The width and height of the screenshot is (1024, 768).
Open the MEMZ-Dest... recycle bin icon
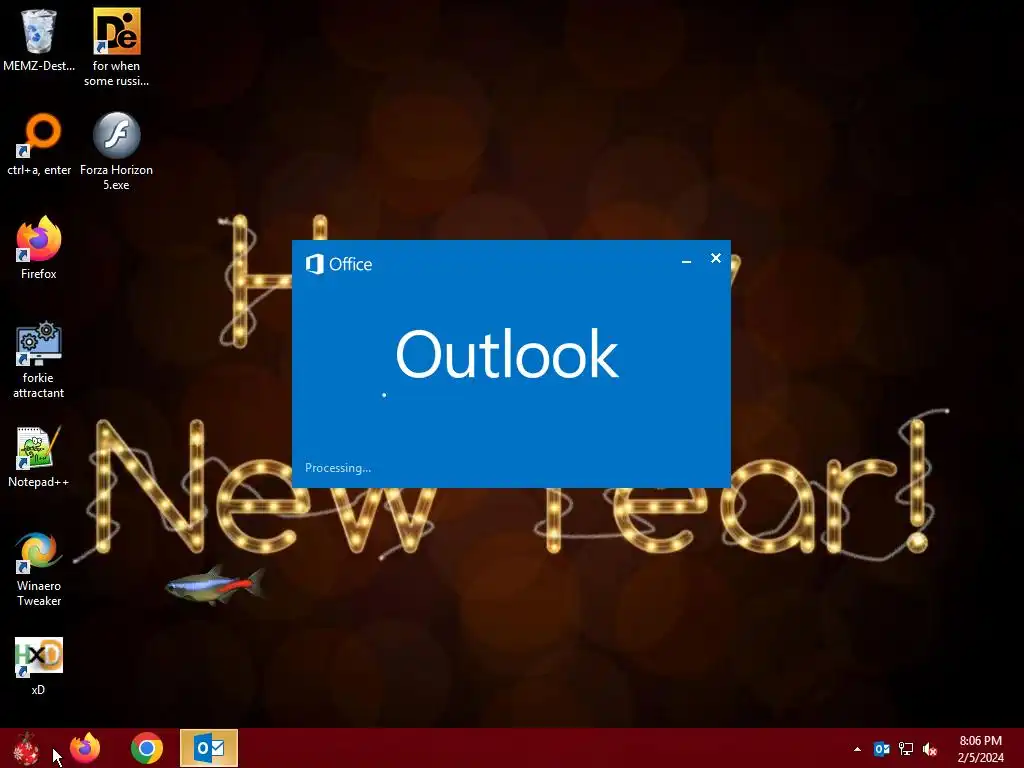pos(39,39)
